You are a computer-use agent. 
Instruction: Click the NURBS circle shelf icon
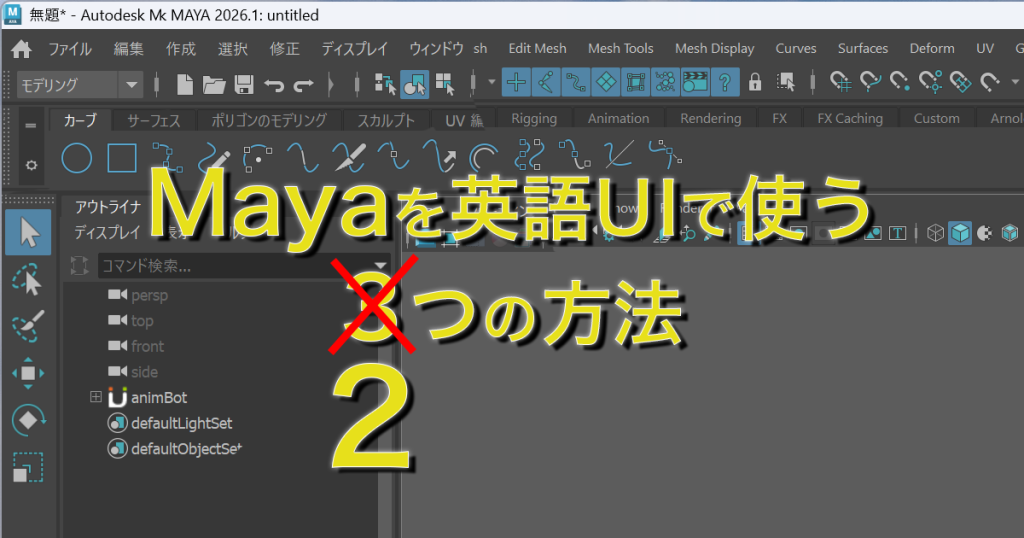[x=77, y=158]
